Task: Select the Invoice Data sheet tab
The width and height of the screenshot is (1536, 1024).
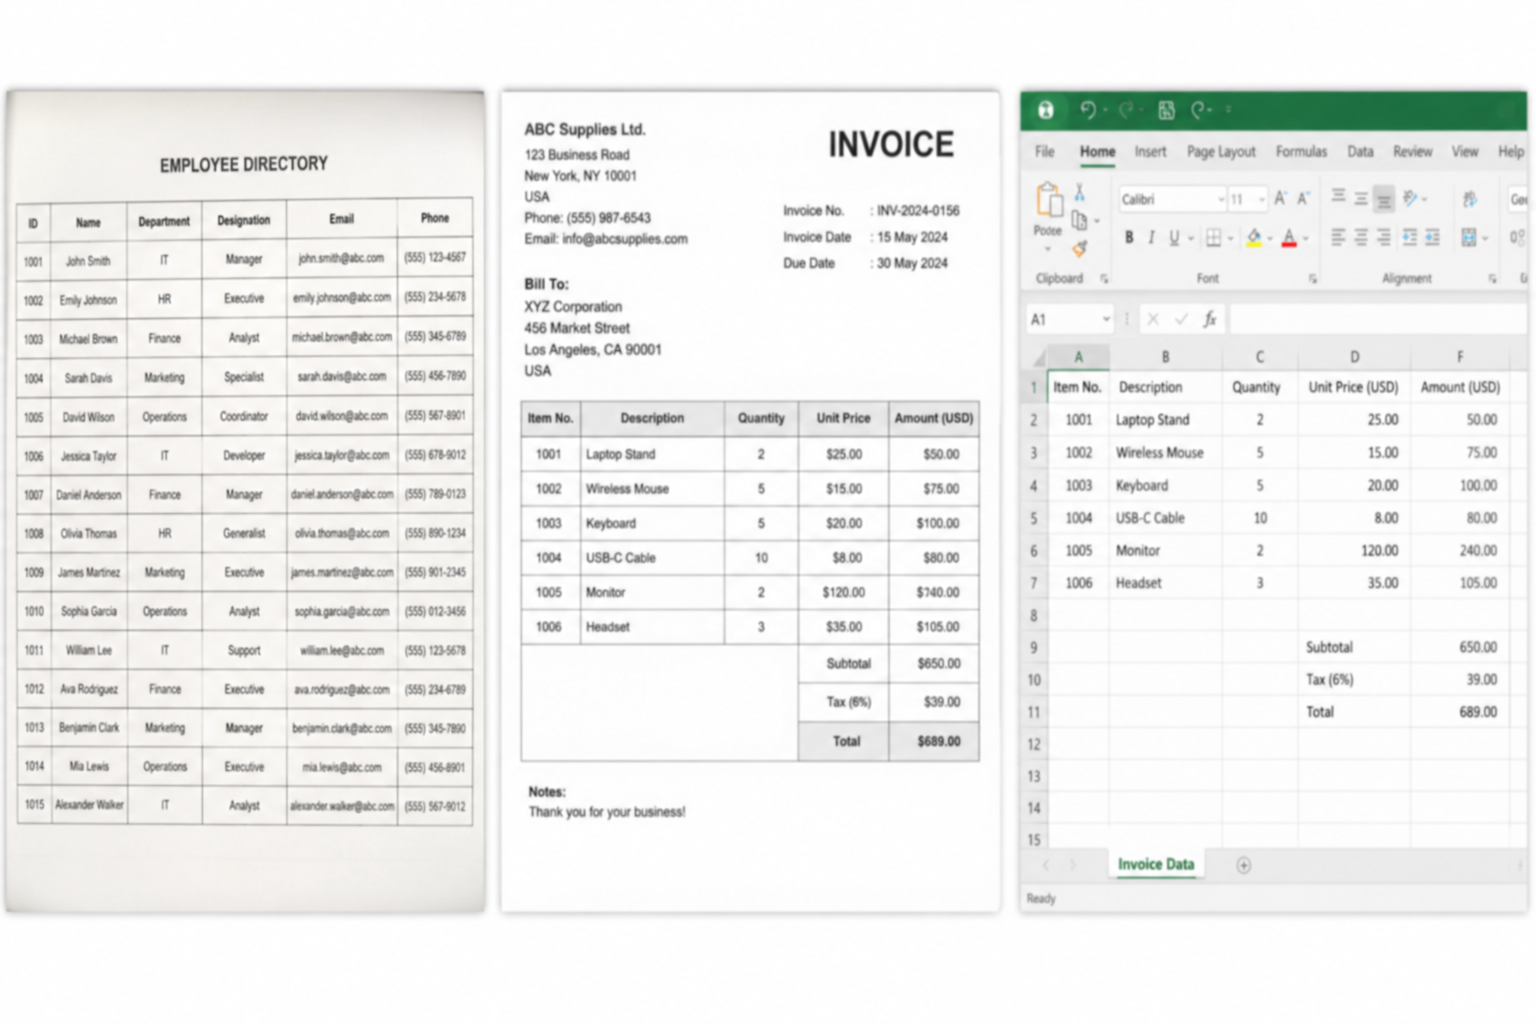Action: [x=1156, y=864]
